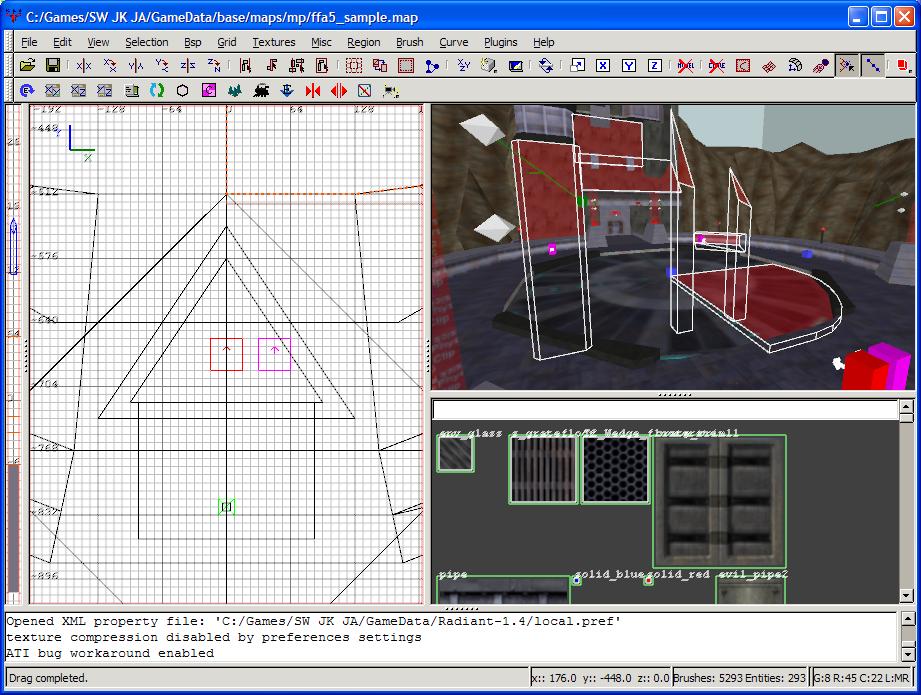
Task: Click the free scale icon
Action: (577, 65)
